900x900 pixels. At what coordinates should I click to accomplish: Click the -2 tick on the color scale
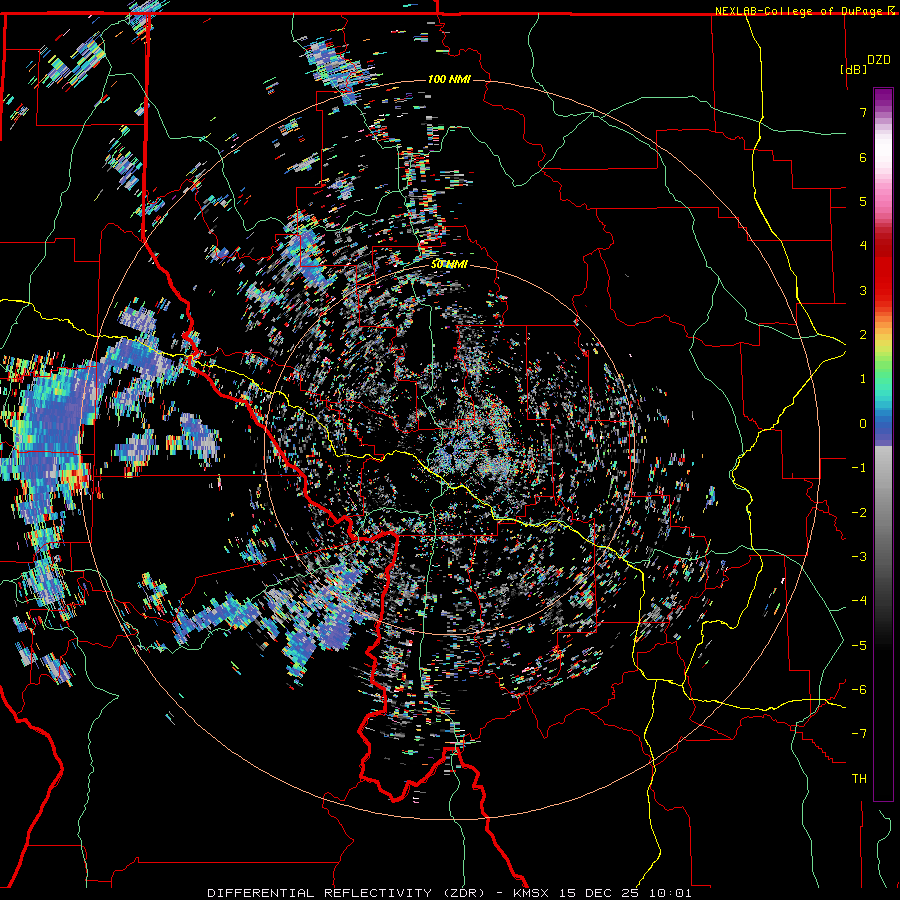pyautogui.click(x=859, y=512)
